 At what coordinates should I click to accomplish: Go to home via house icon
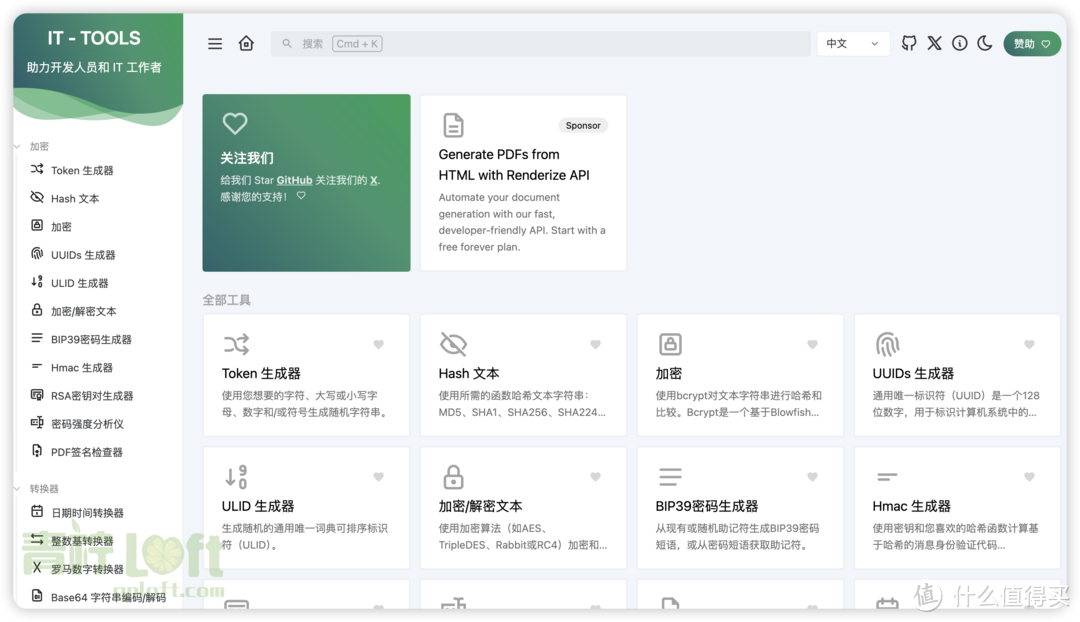click(246, 44)
